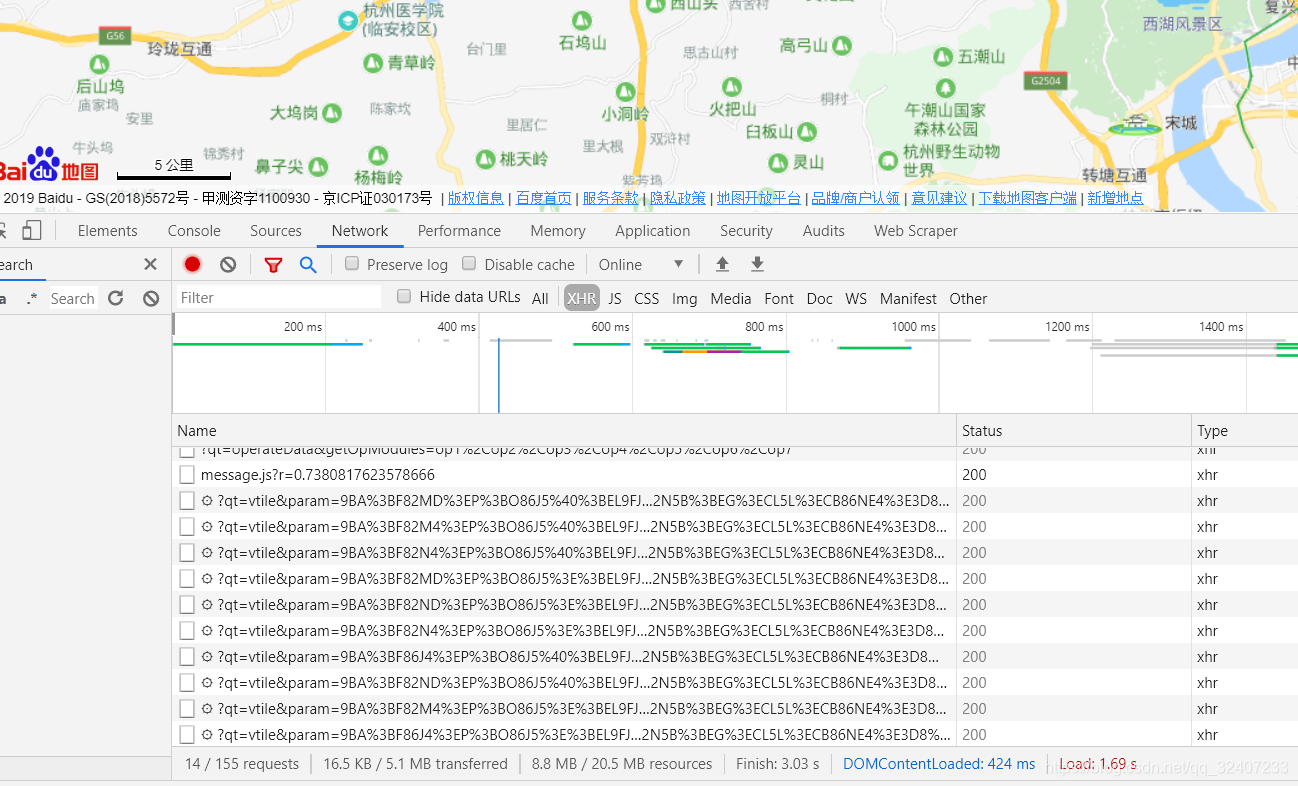Sort by the Name column header
The width and height of the screenshot is (1298, 786).
pyautogui.click(x=564, y=431)
